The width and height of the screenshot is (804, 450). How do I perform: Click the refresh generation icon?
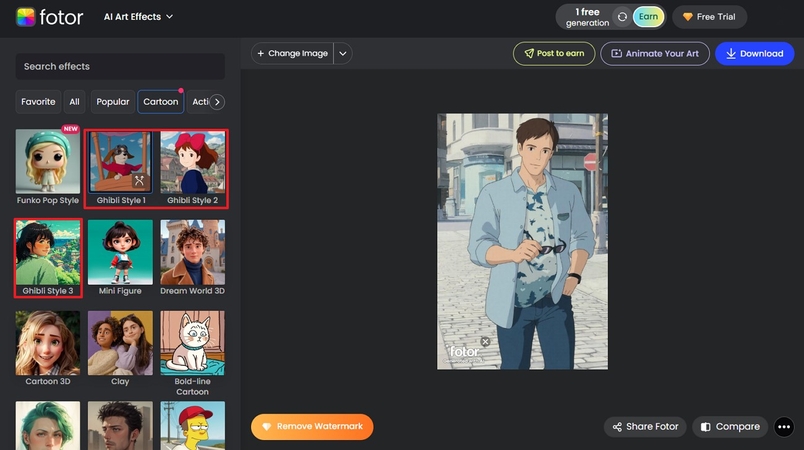tap(622, 17)
